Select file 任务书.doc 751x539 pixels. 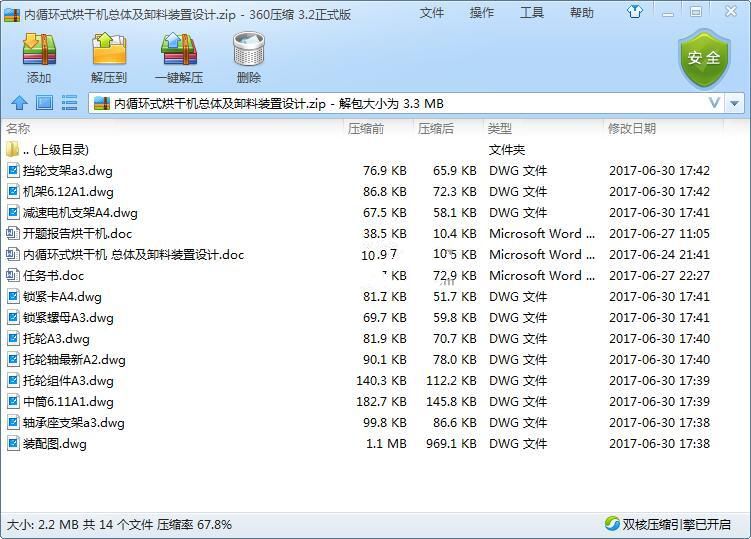tap(54, 275)
